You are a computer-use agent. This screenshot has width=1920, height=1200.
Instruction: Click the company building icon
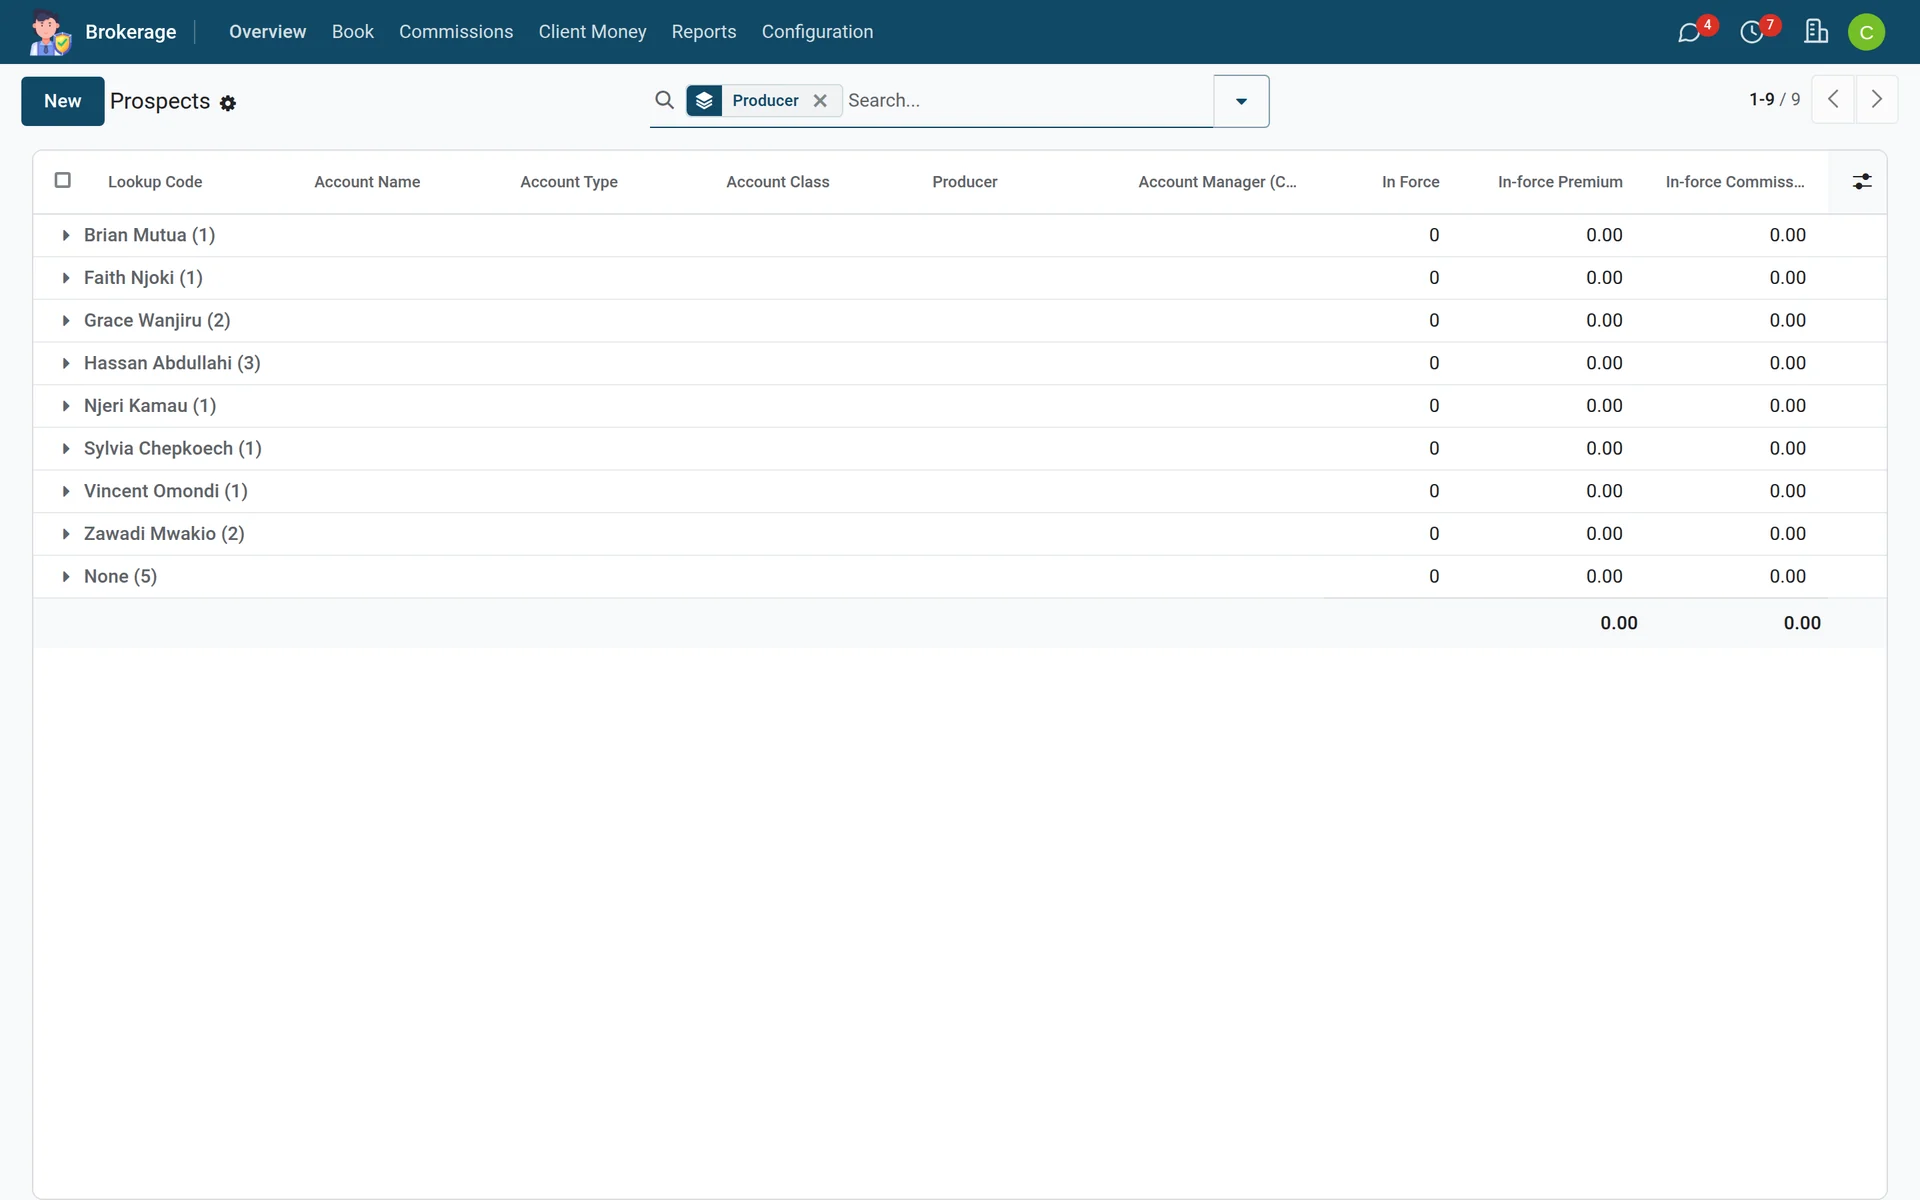pyautogui.click(x=1816, y=32)
